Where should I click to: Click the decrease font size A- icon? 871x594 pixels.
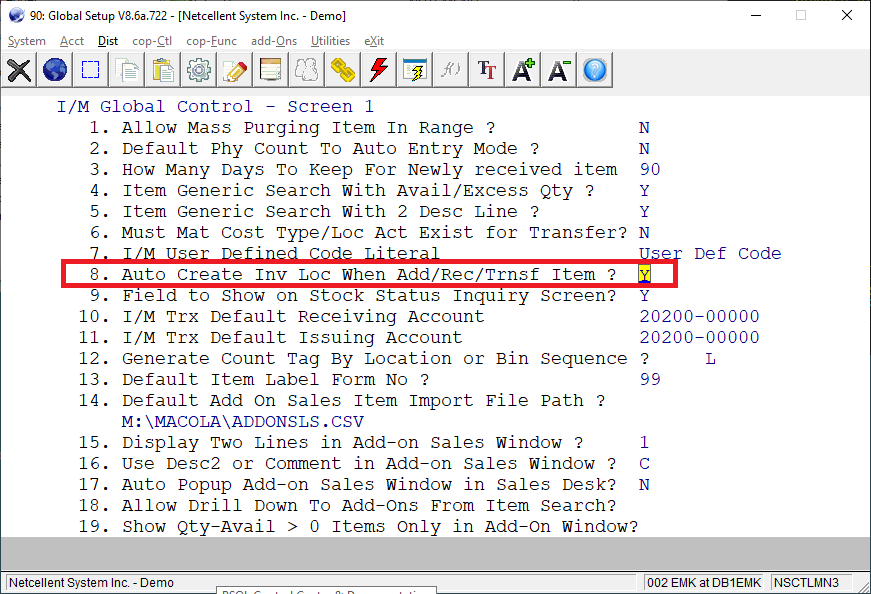(559, 70)
